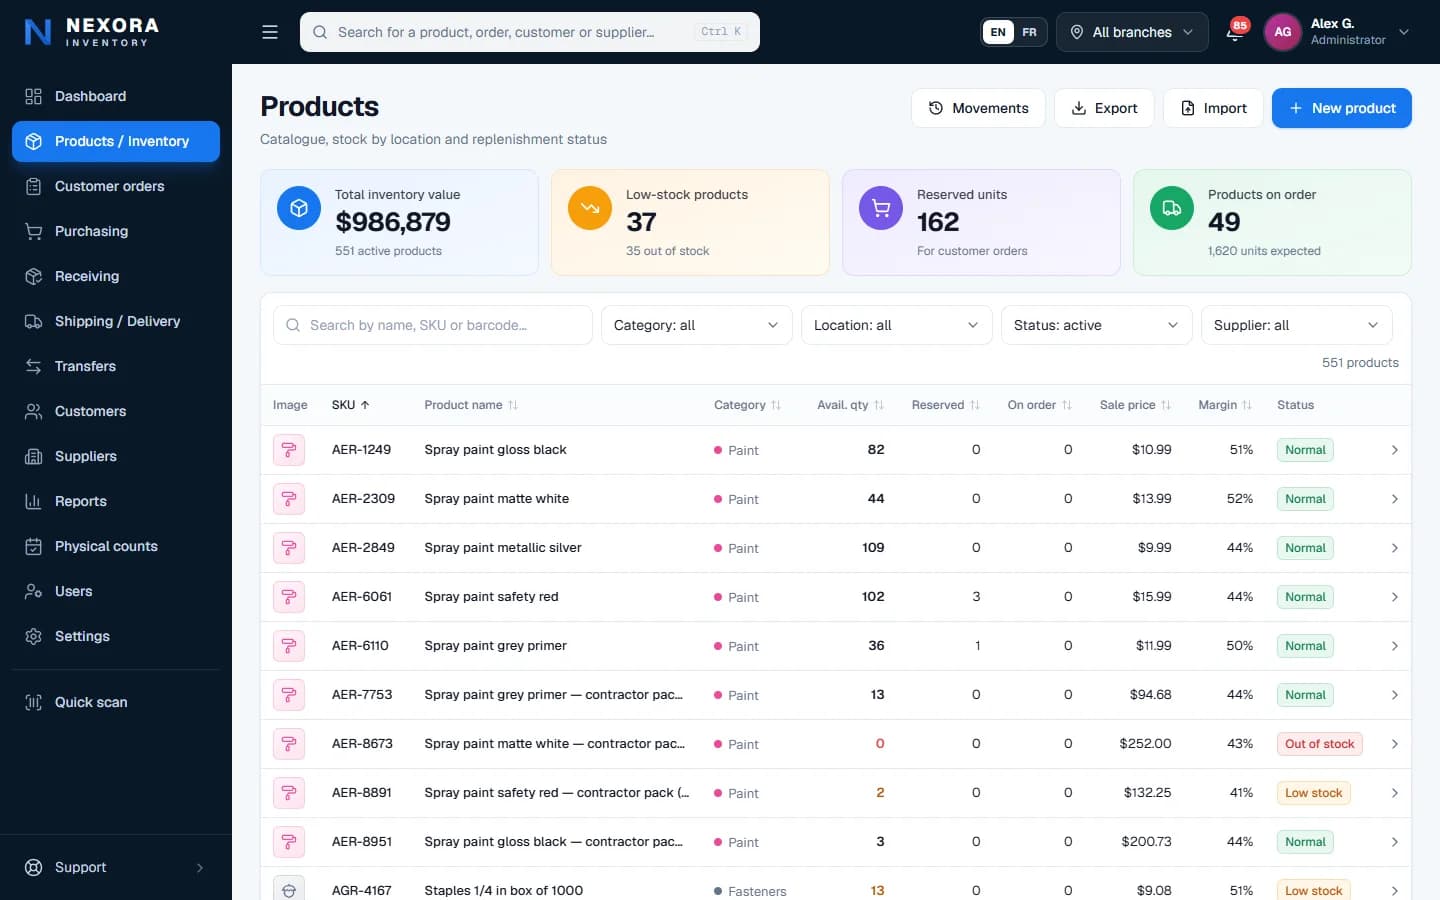Switch language to FR

1029,32
